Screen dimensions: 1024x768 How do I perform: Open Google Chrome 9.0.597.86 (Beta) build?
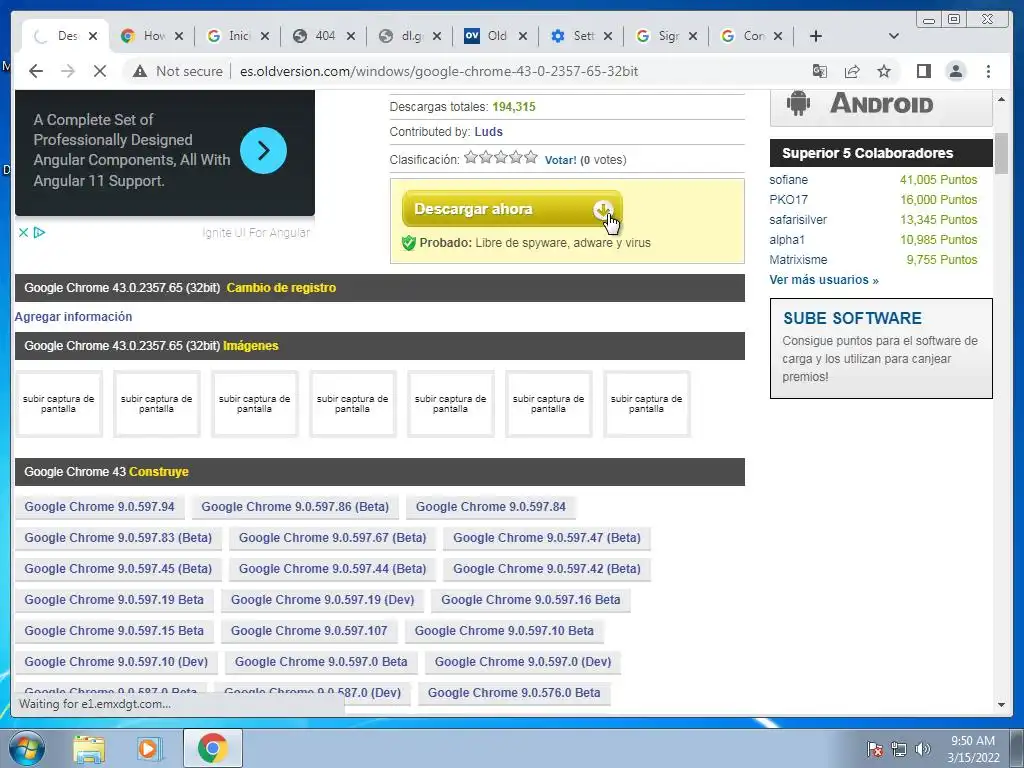coord(295,507)
